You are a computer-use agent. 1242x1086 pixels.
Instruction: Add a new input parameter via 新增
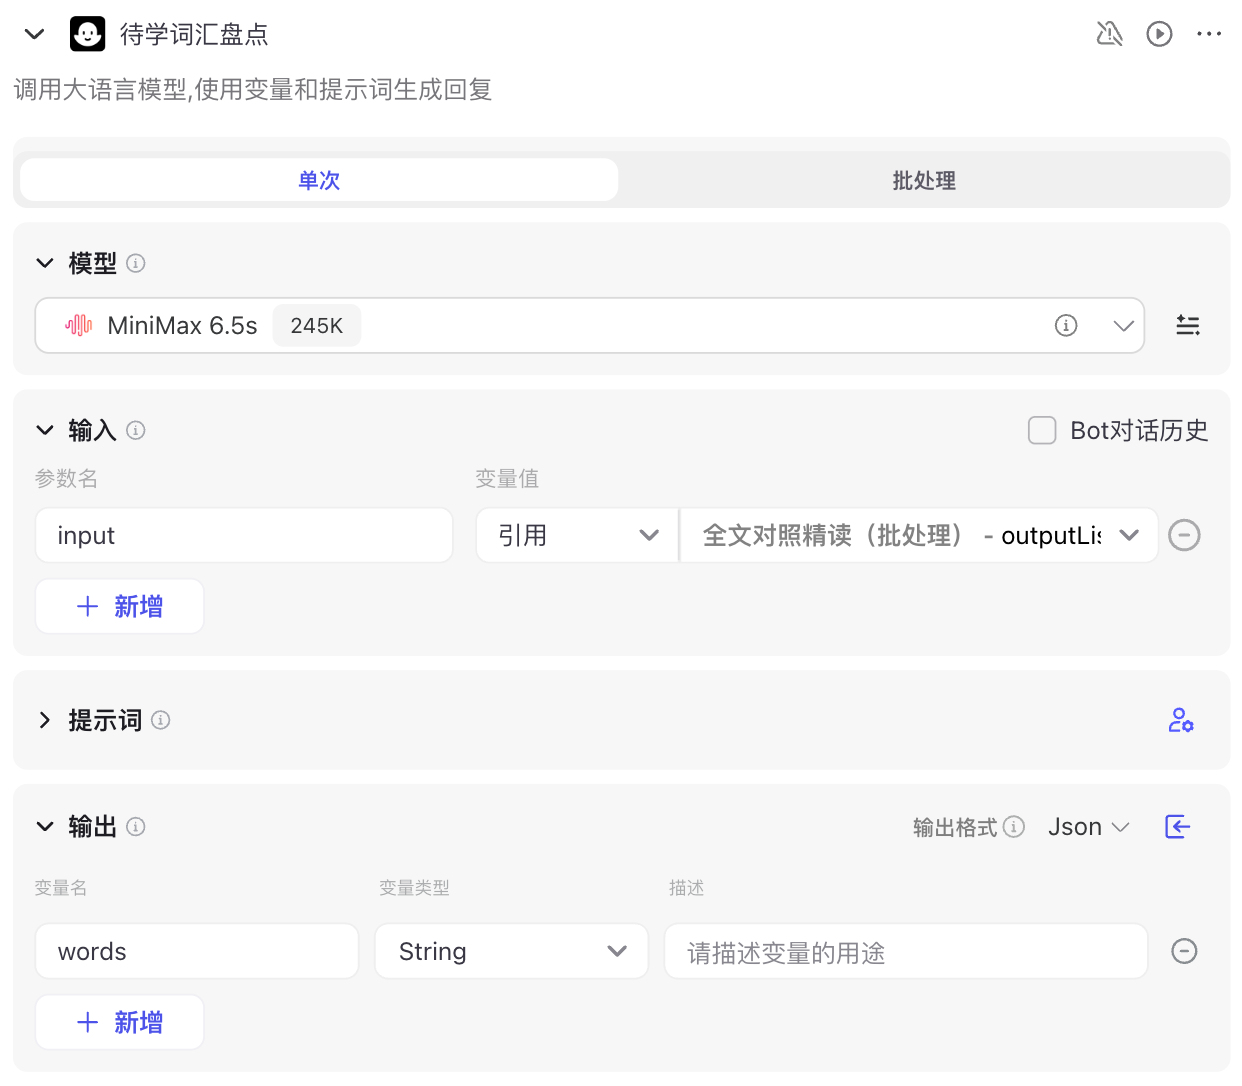tap(120, 606)
